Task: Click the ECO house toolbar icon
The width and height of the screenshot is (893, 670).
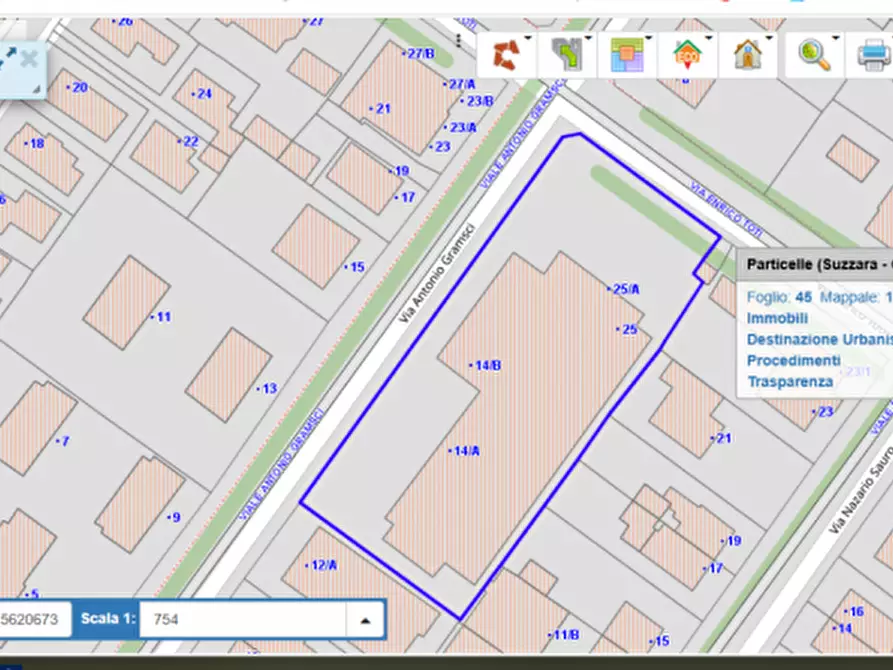Action: point(687,55)
